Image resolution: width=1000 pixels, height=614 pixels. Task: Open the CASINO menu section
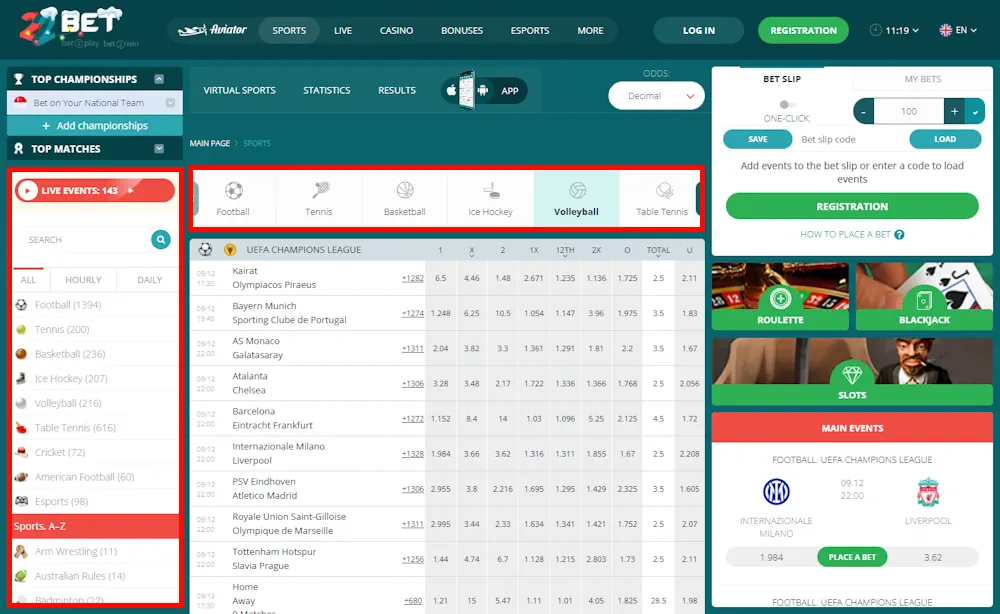coord(396,30)
